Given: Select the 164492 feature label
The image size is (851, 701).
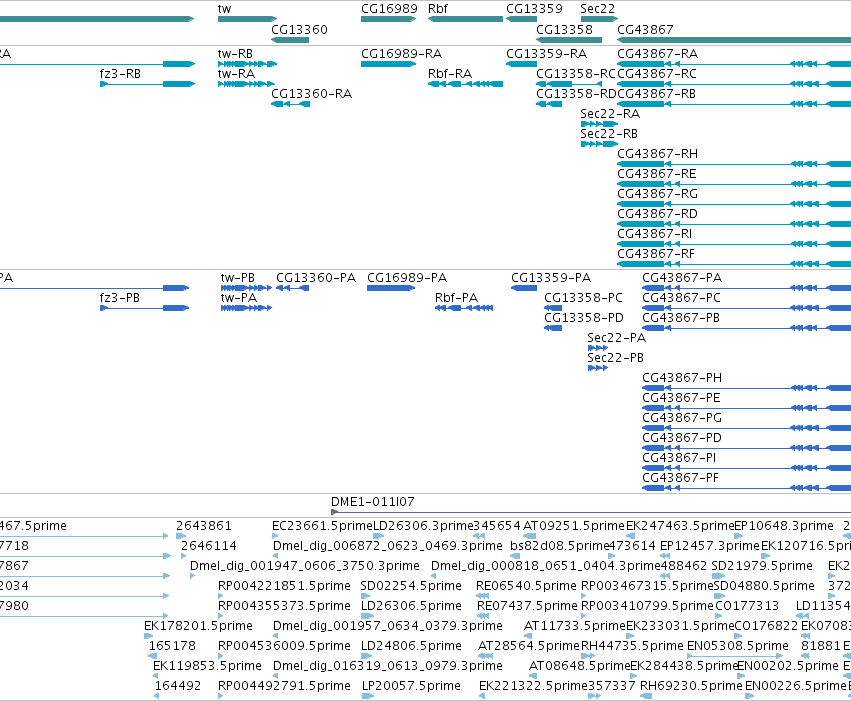Looking at the screenshot, I should tap(178, 686).
